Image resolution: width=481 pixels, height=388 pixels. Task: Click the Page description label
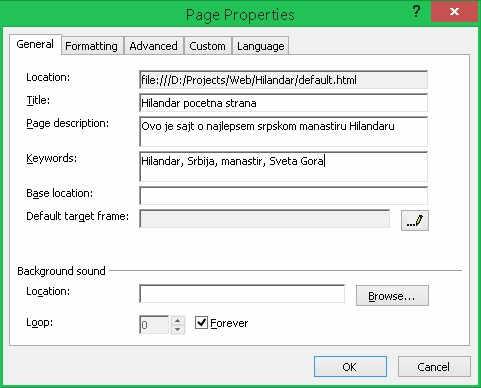[67, 123]
